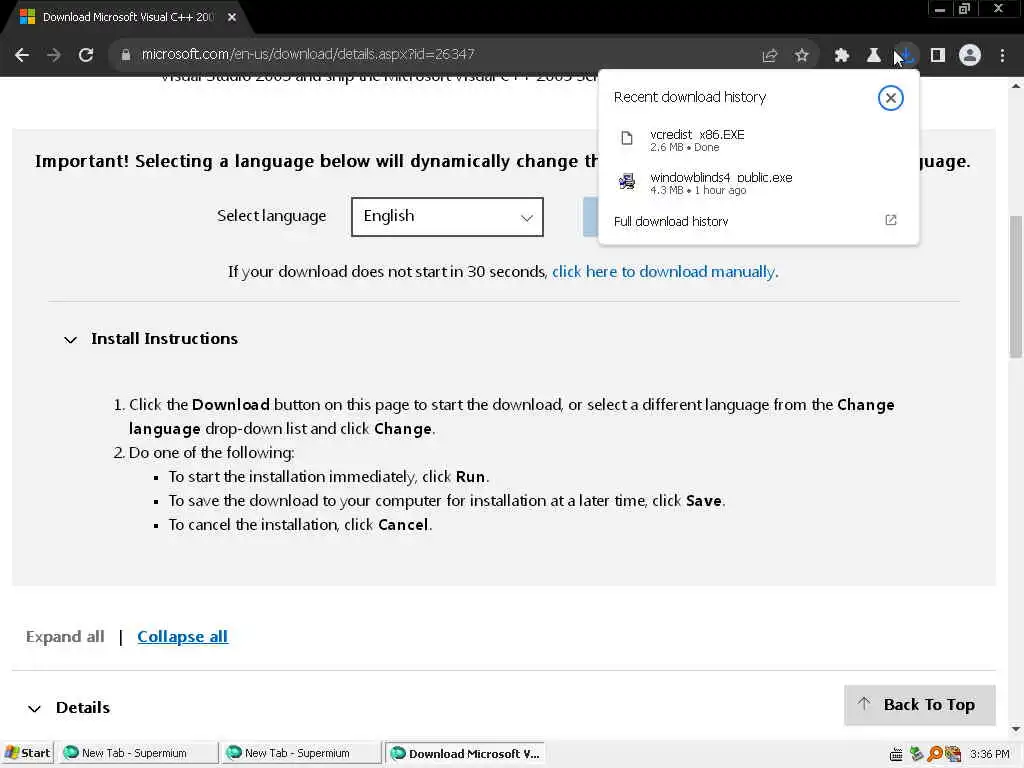The width and height of the screenshot is (1024, 768).
Task: Click the address bar URL
Action: 308,54
